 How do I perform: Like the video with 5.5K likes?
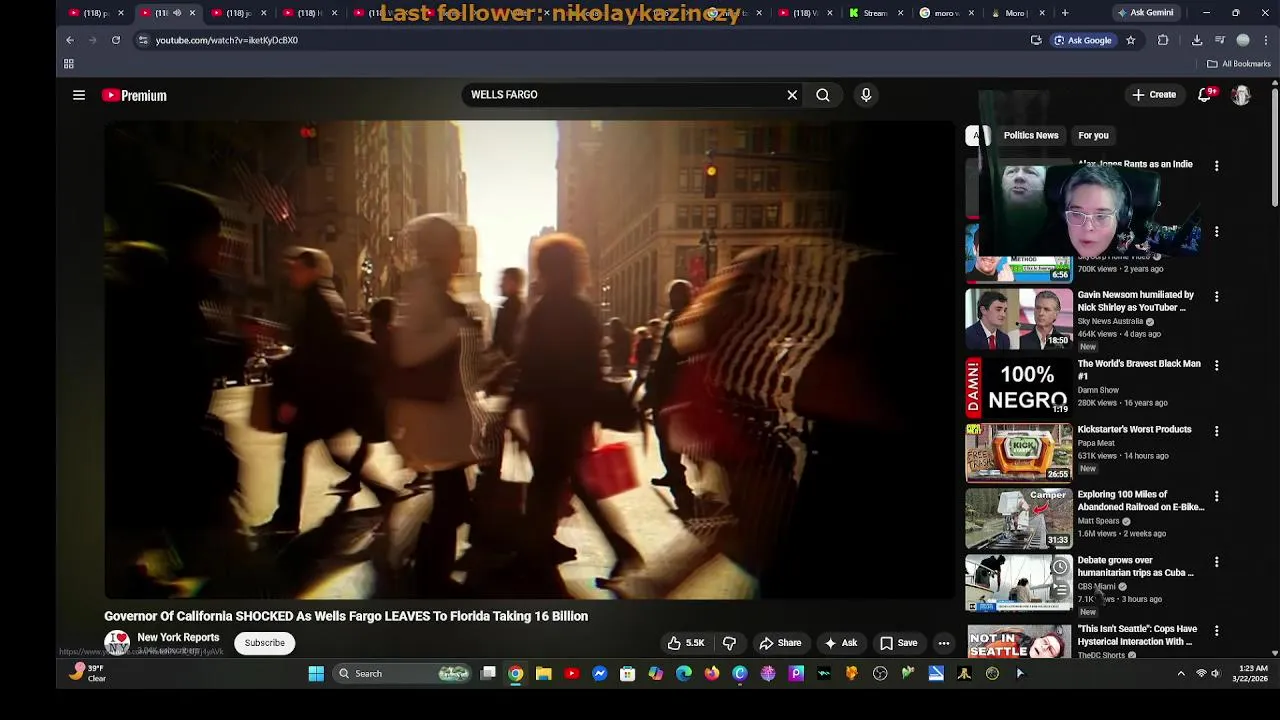tap(686, 643)
